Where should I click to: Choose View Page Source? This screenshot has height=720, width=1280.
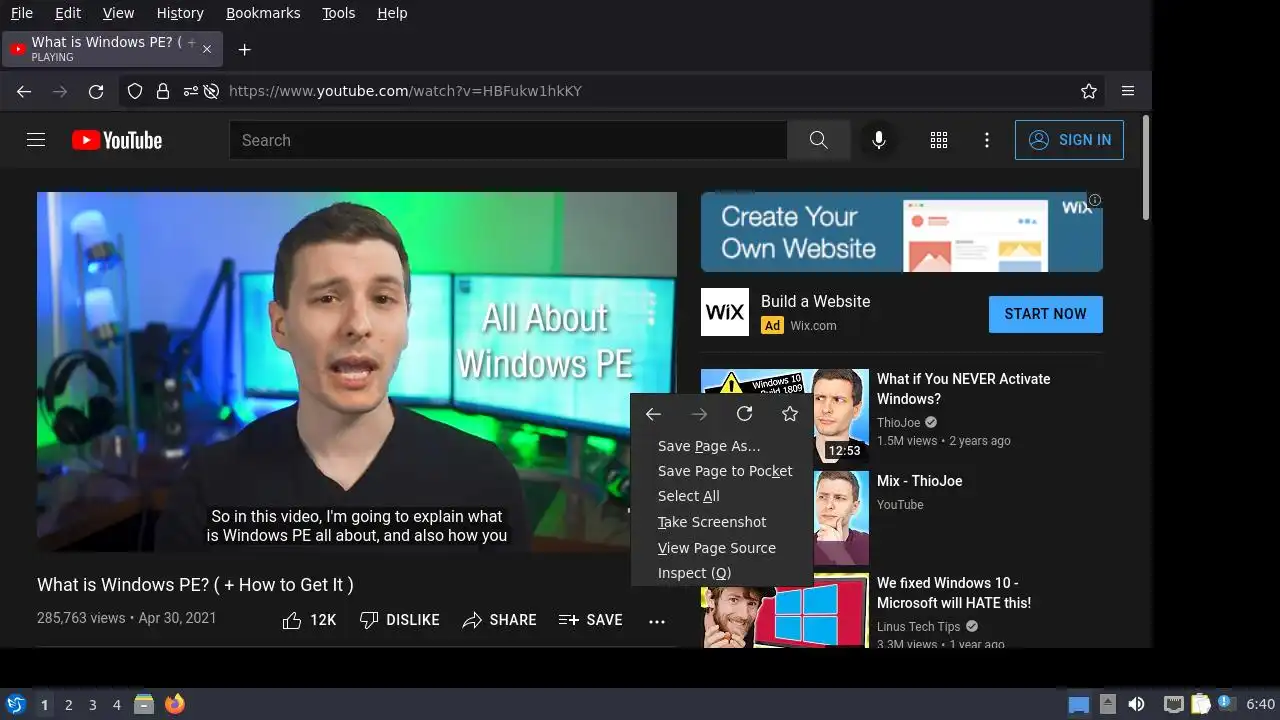pos(721,548)
